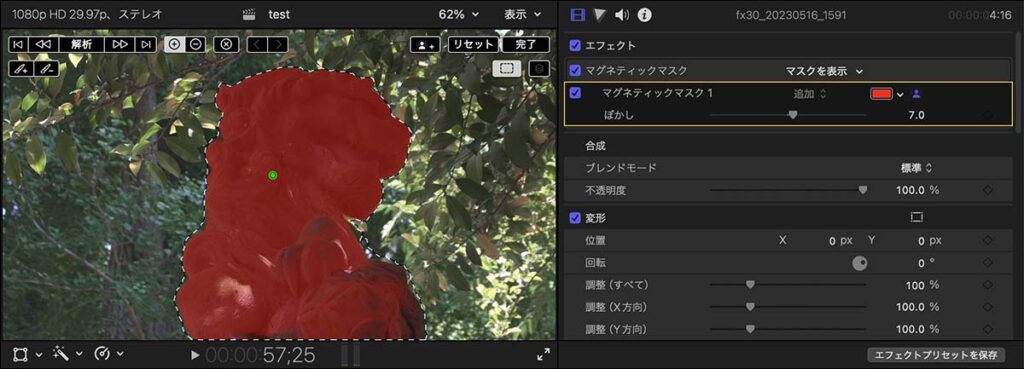Click the analyze forward double-arrow button

click(120, 44)
